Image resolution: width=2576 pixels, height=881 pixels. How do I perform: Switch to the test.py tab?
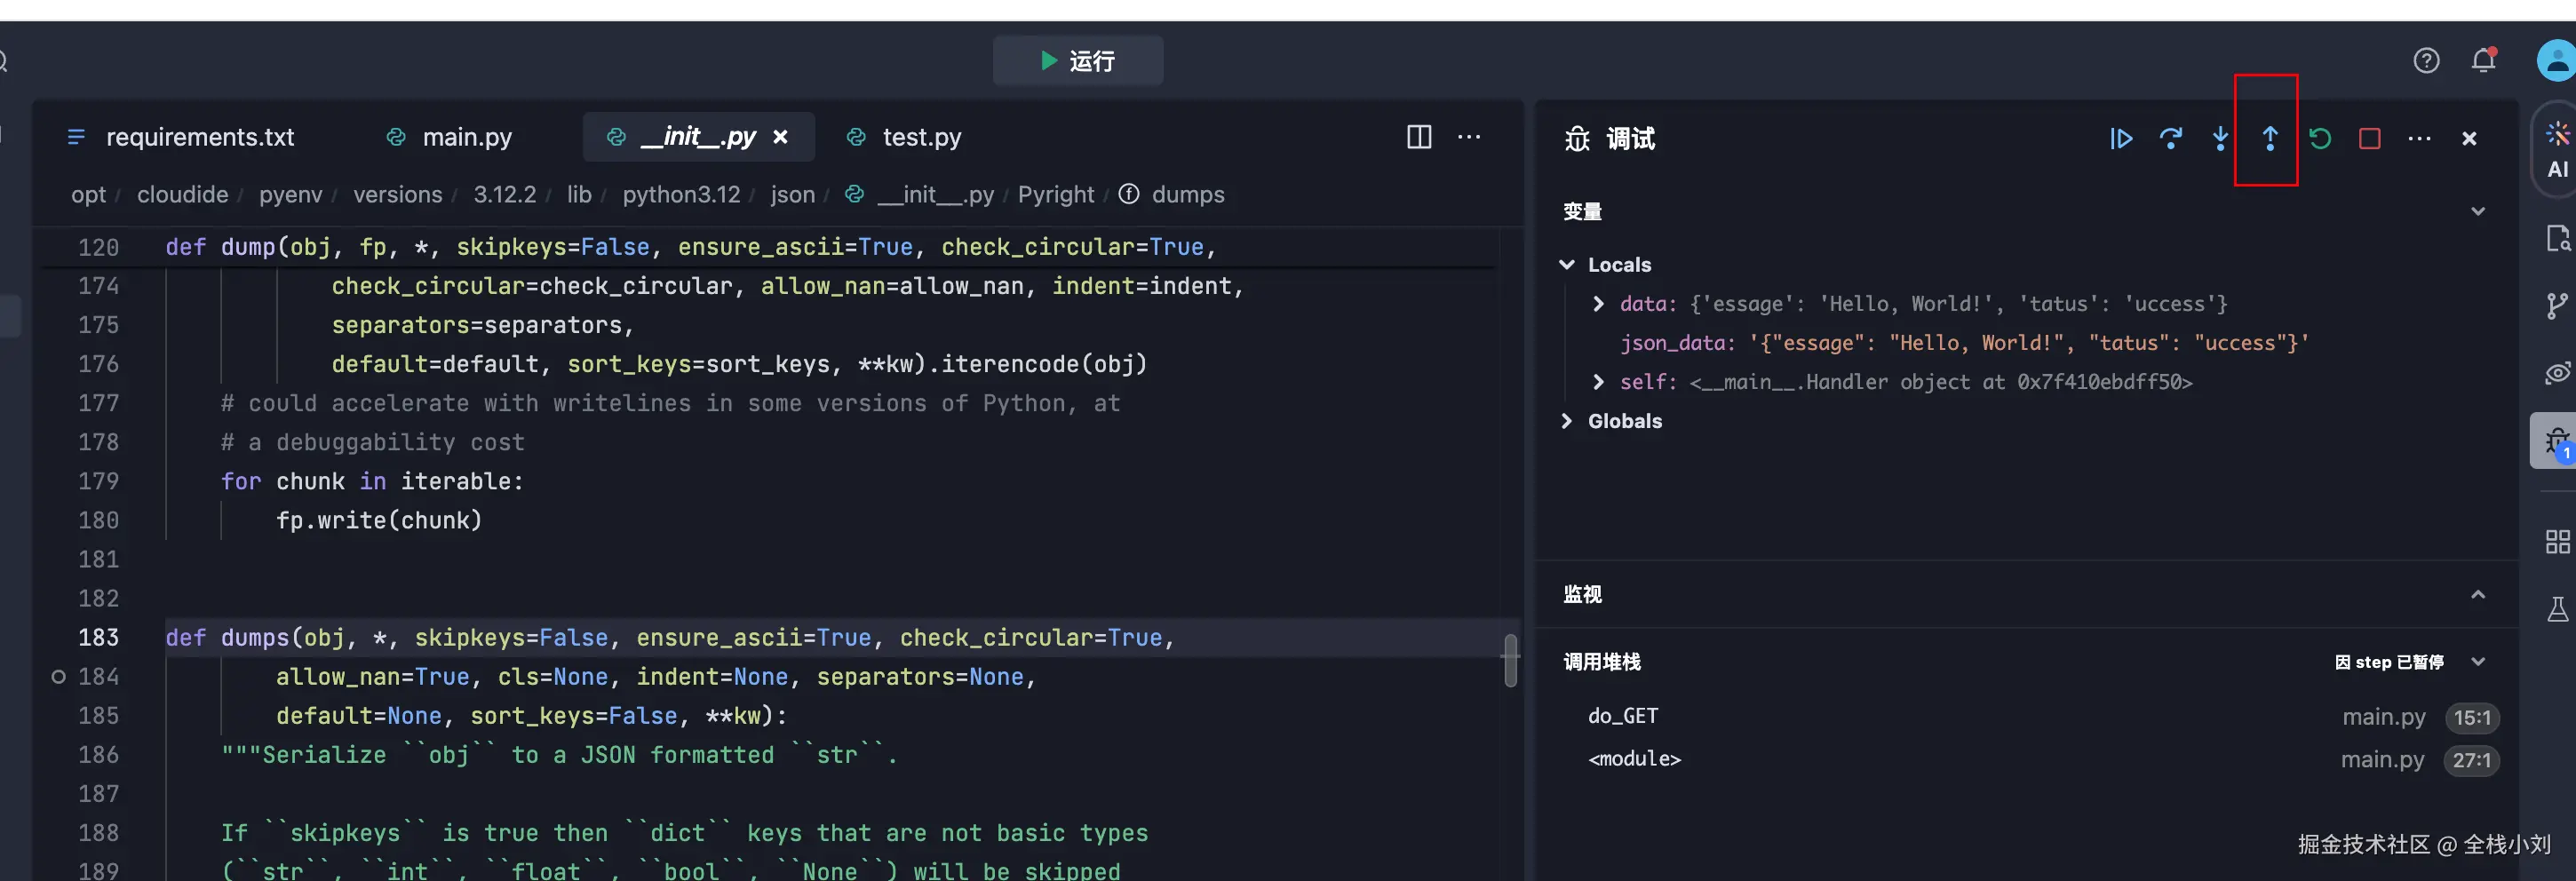coord(904,137)
